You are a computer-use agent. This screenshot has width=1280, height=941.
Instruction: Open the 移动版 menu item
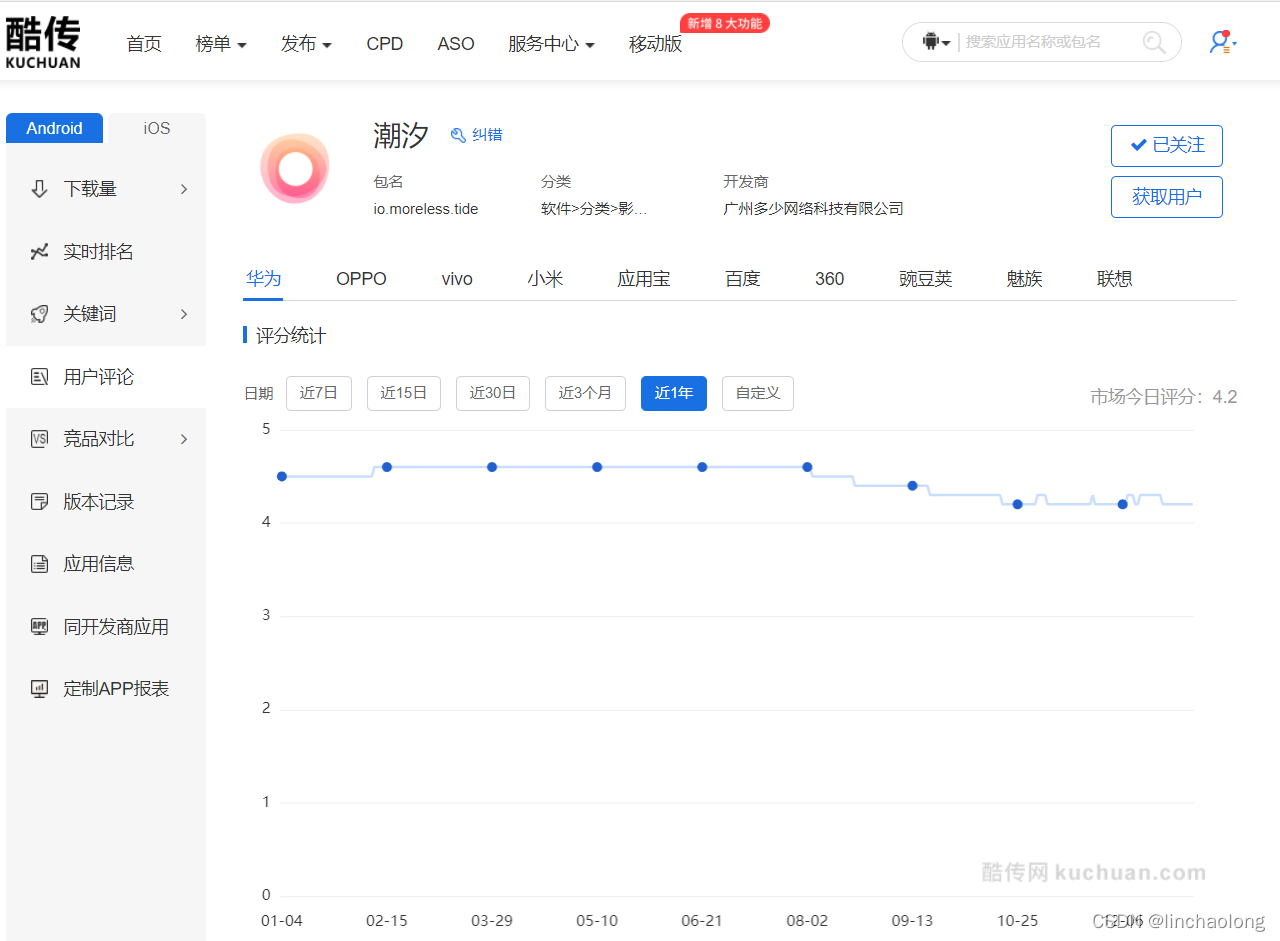point(655,44)
